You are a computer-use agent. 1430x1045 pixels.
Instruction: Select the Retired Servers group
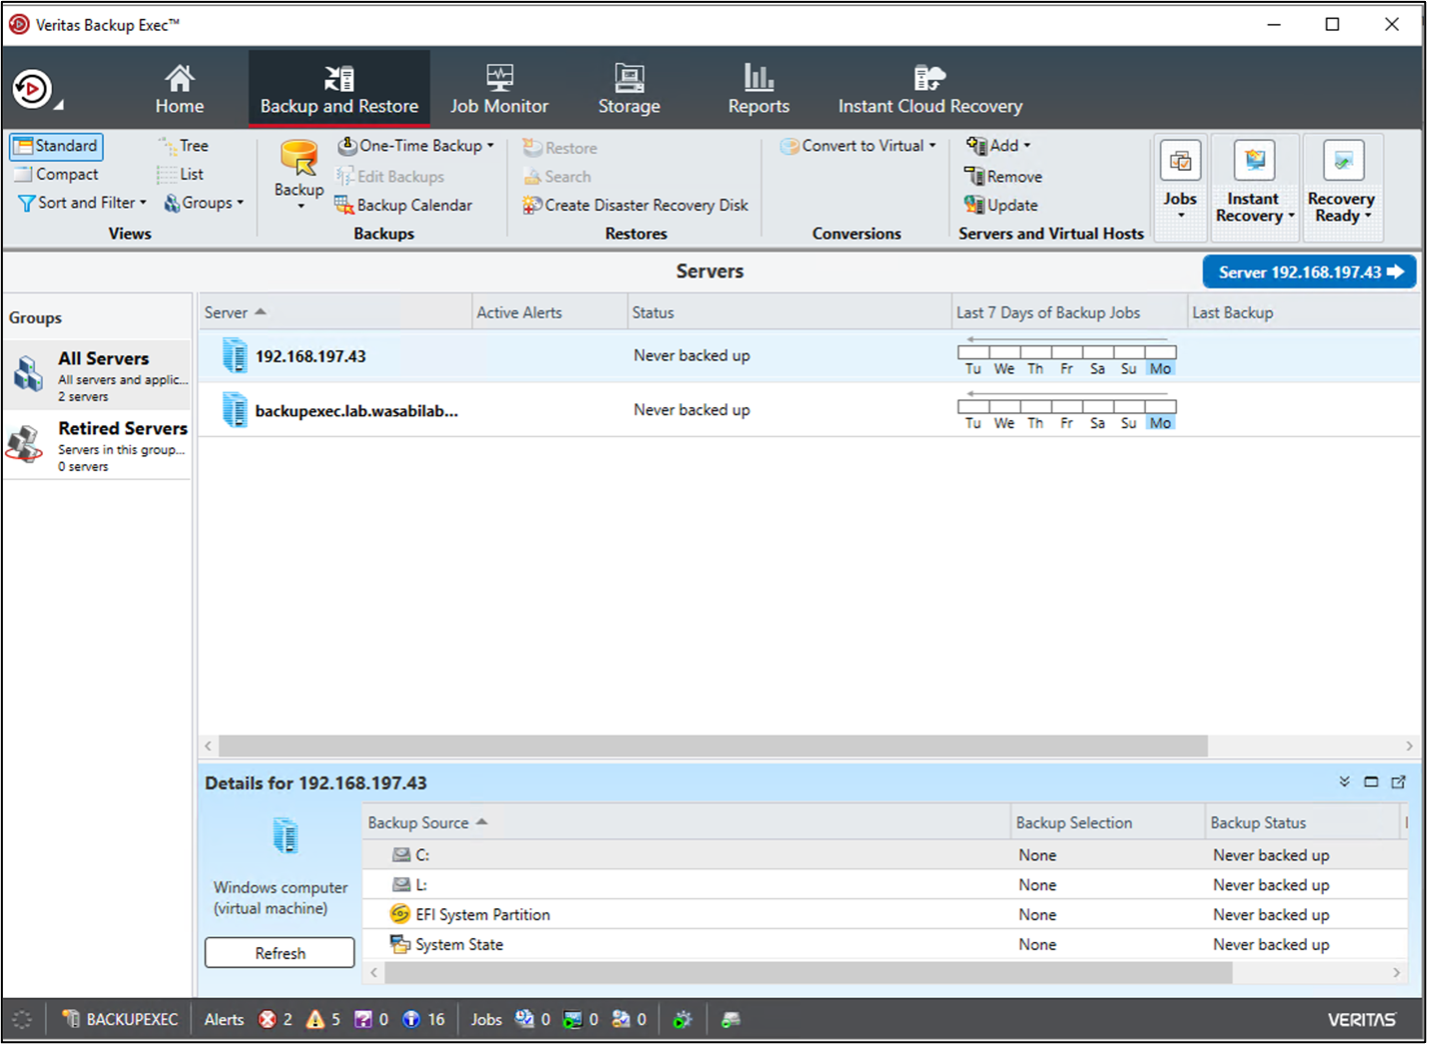(96, 445)
